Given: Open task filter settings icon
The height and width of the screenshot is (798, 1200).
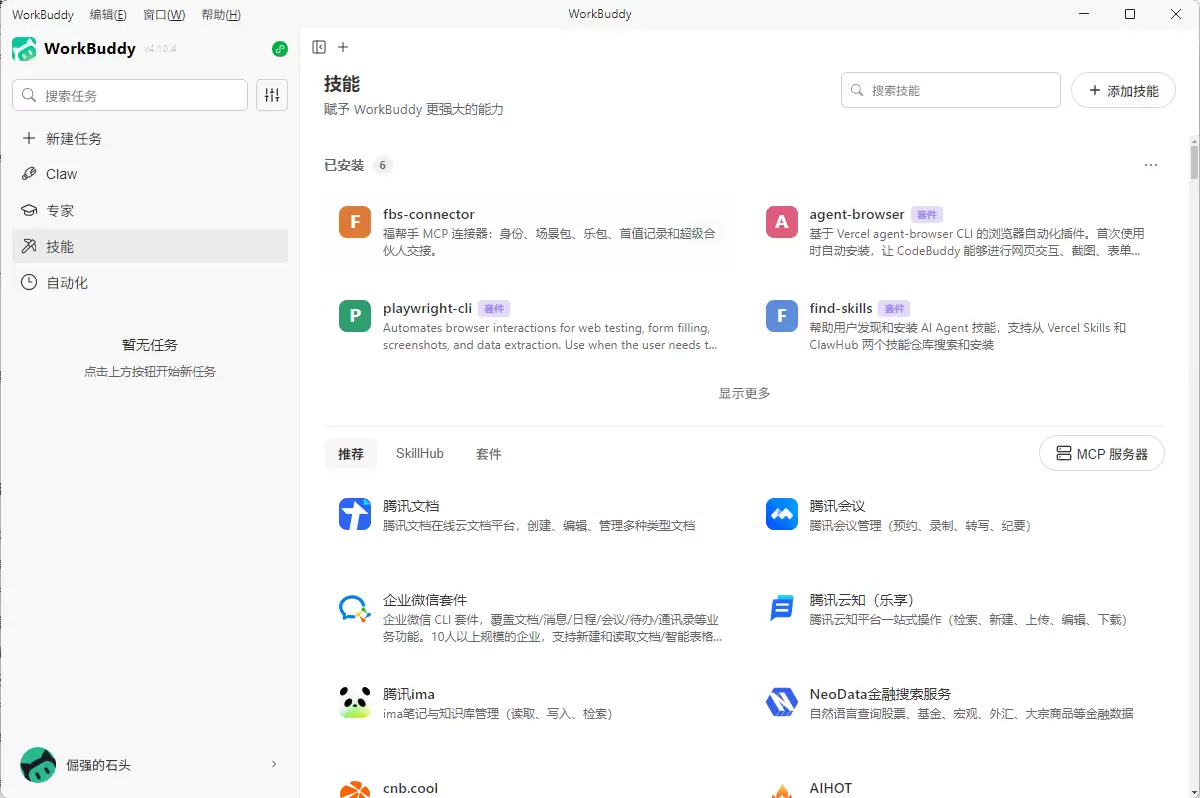Looking at the screenshot, I should (272, 95).
